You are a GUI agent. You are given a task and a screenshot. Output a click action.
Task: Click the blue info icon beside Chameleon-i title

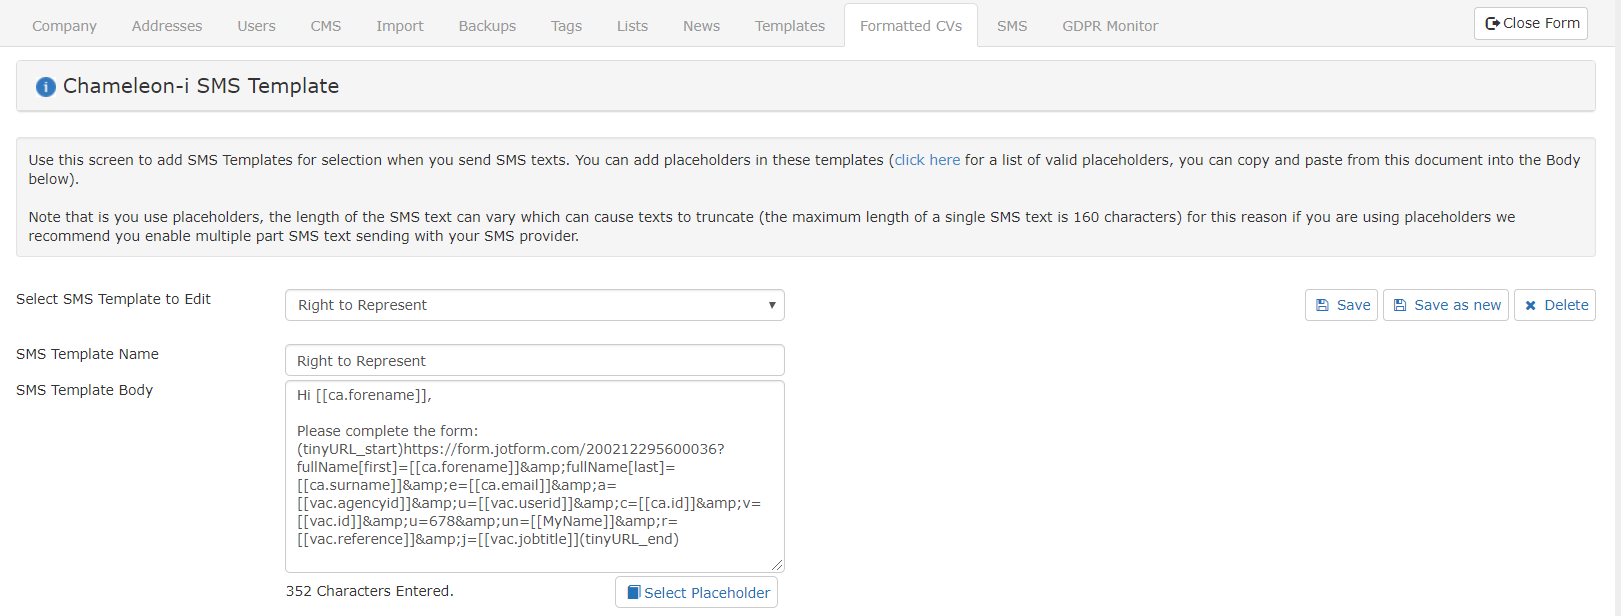46,87
